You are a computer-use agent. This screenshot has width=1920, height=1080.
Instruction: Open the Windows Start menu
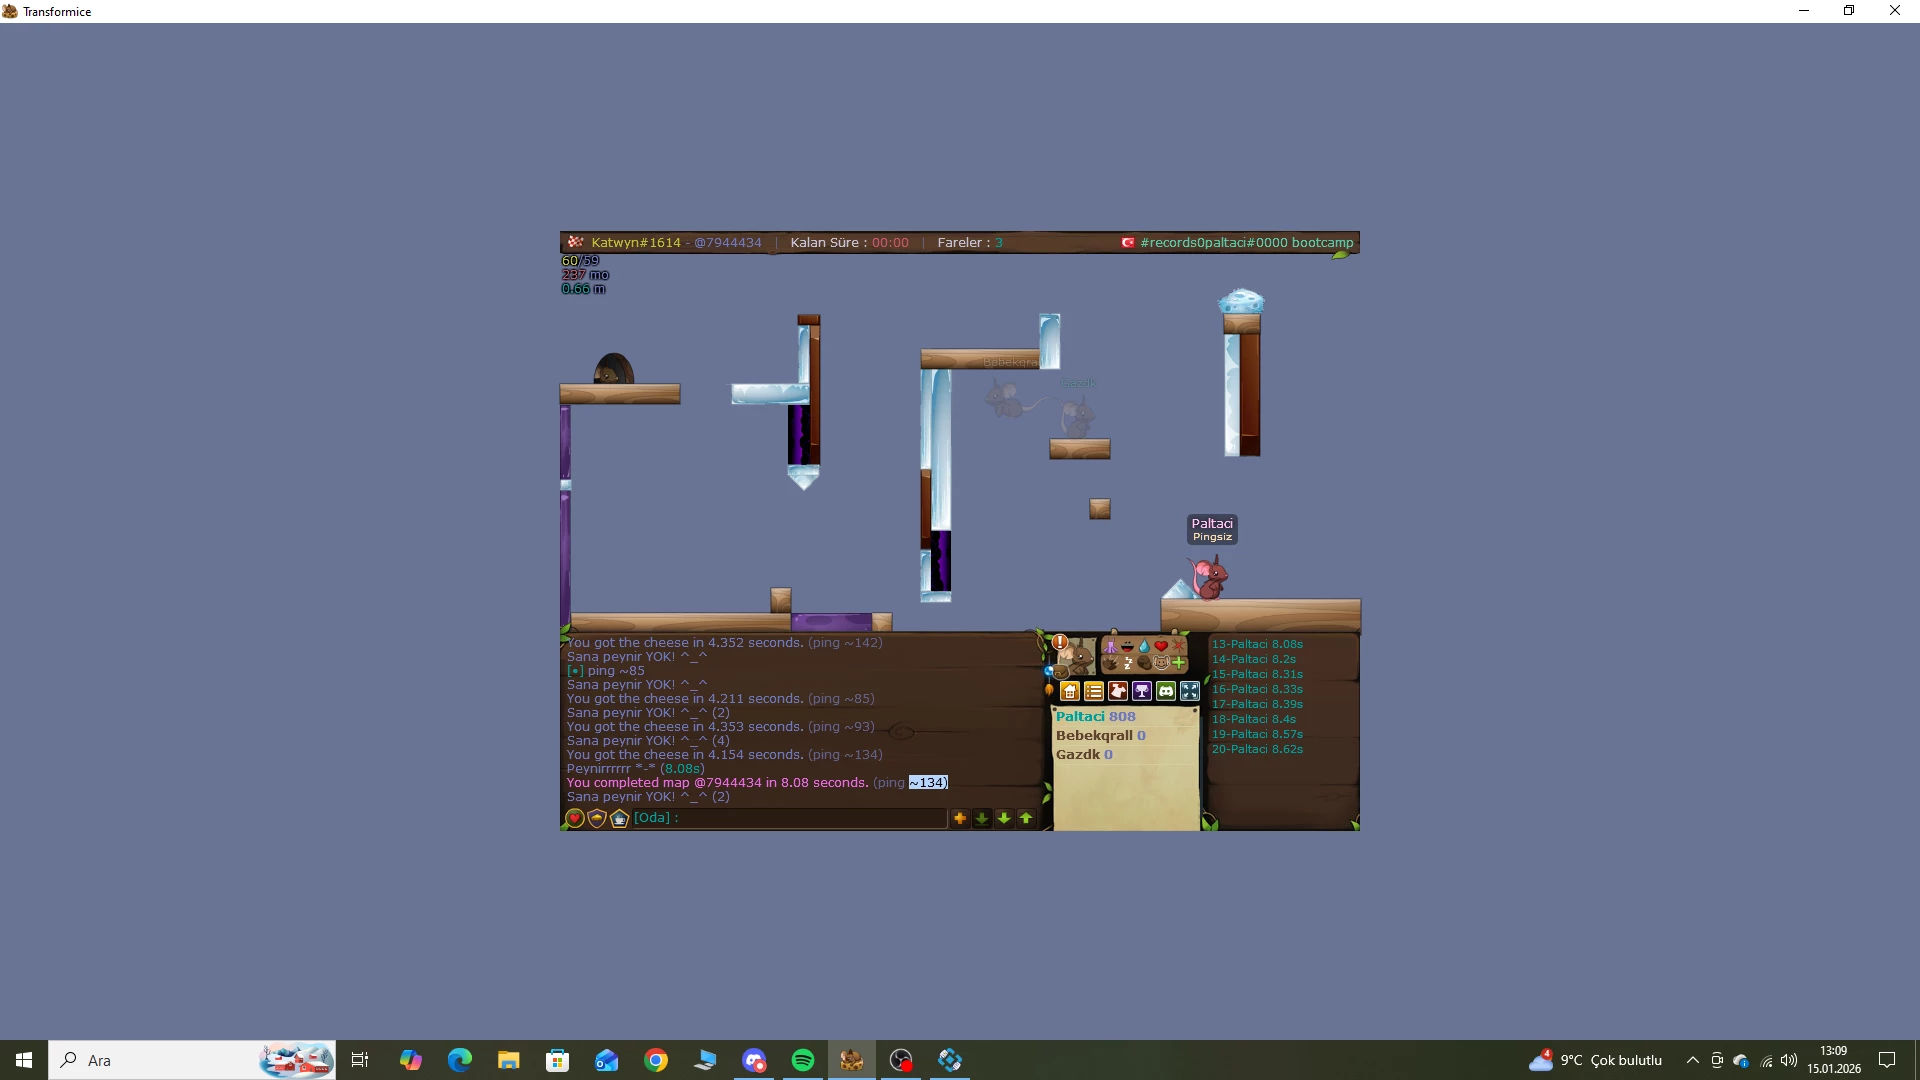24,1060
